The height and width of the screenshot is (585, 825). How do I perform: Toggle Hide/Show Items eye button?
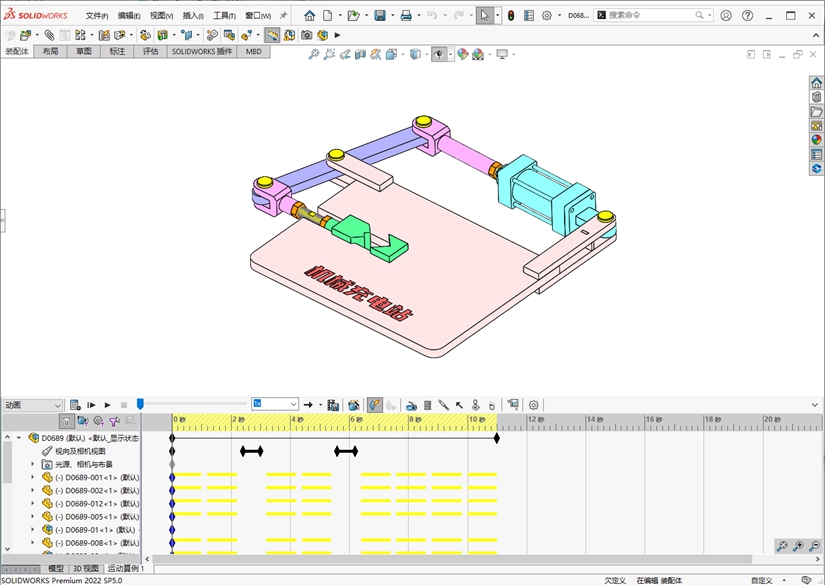(x=439, y=54)
